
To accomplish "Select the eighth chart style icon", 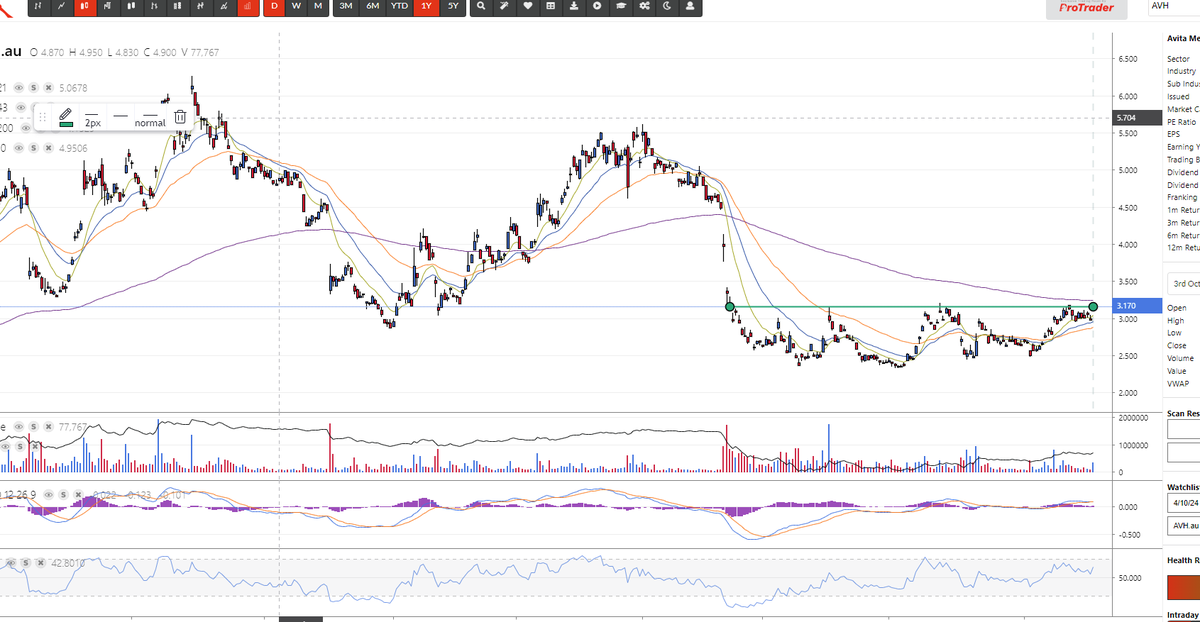I will point(200,6).
